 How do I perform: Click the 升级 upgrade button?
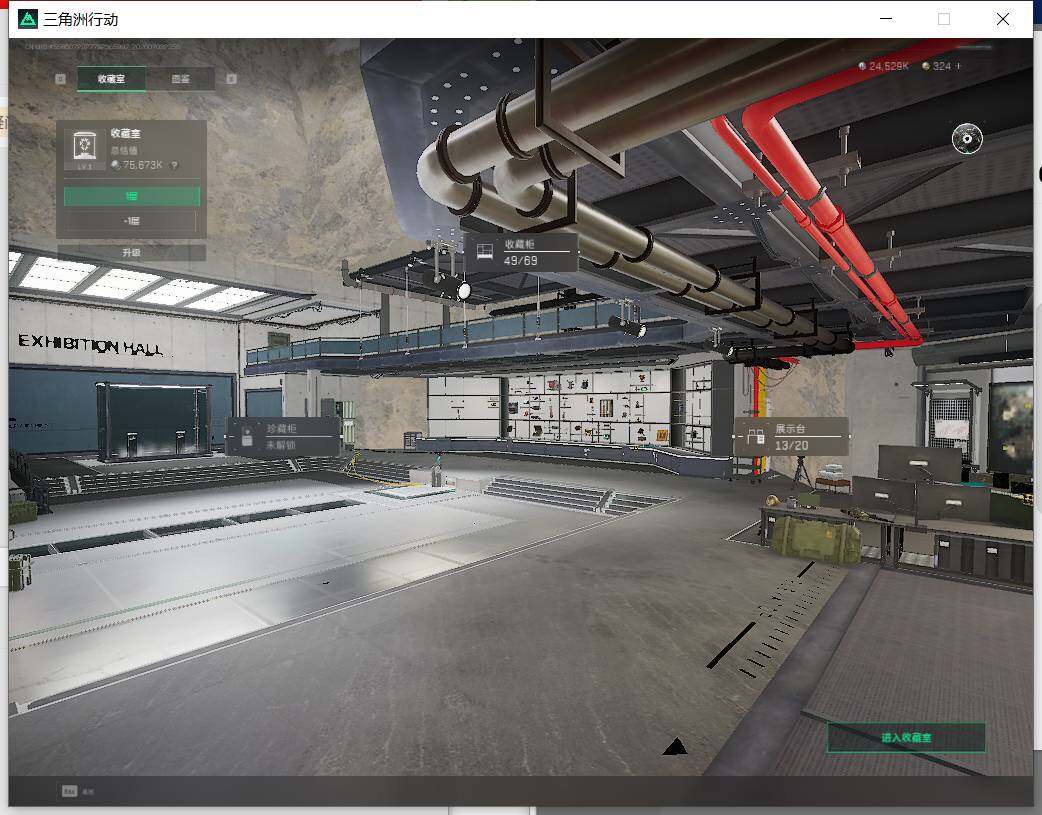coord(132,253)
